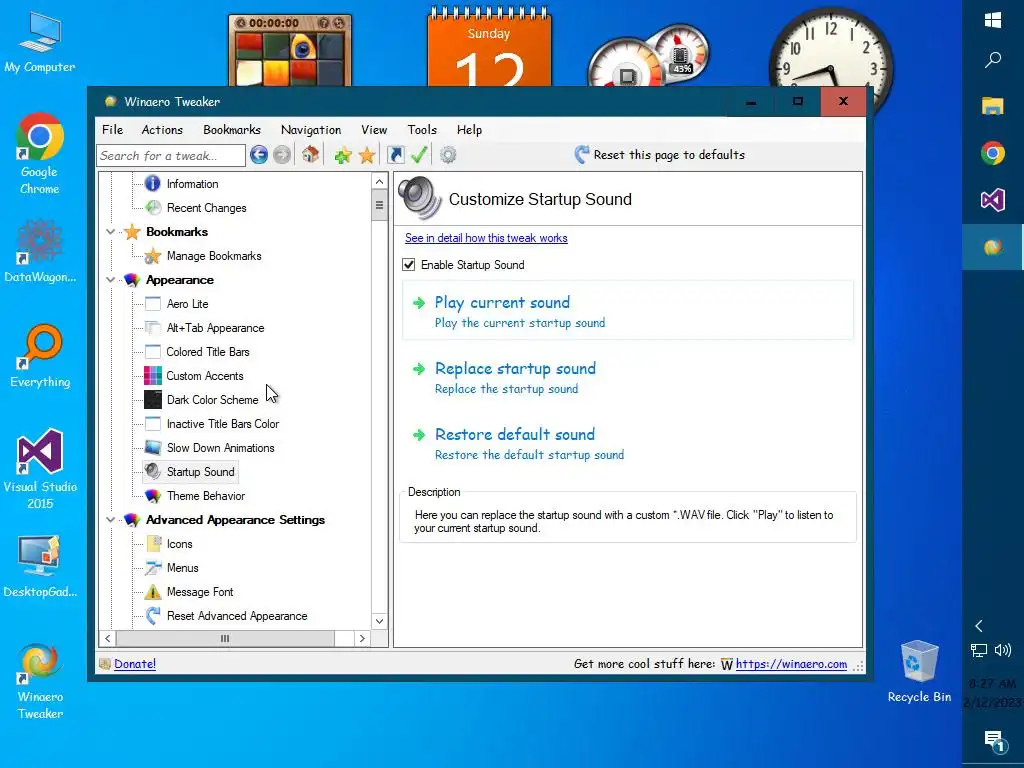Click the horizontal scrollbar right arrow

coord(362,639)
